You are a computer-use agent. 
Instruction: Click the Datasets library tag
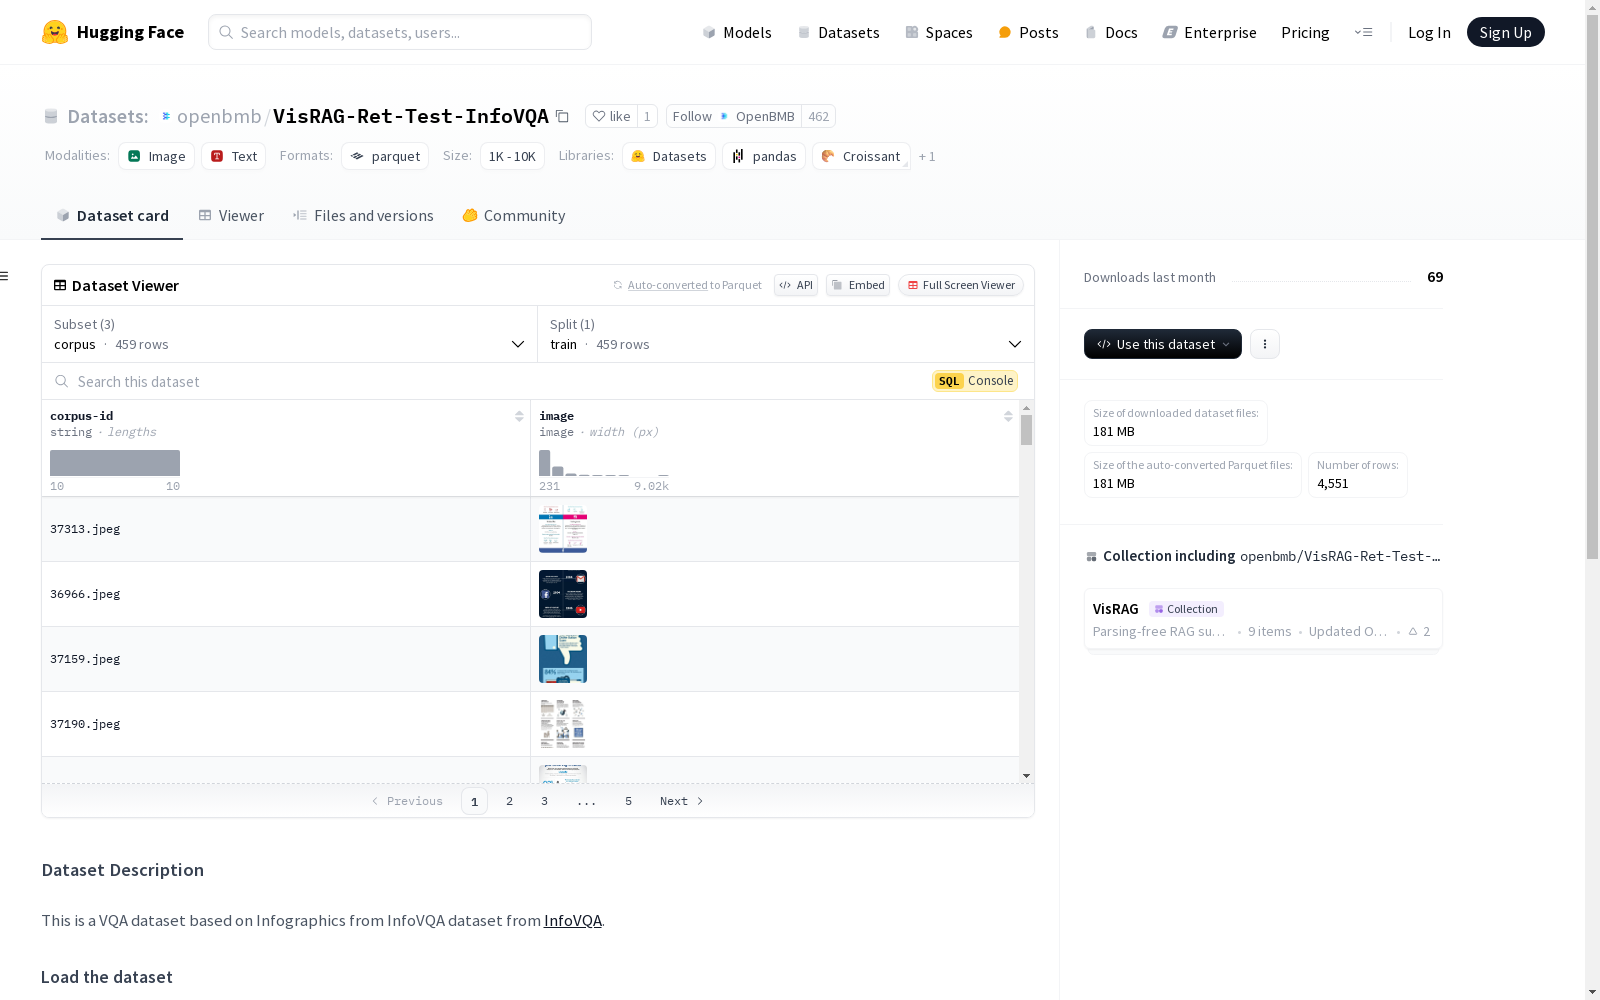coord(669,156)
